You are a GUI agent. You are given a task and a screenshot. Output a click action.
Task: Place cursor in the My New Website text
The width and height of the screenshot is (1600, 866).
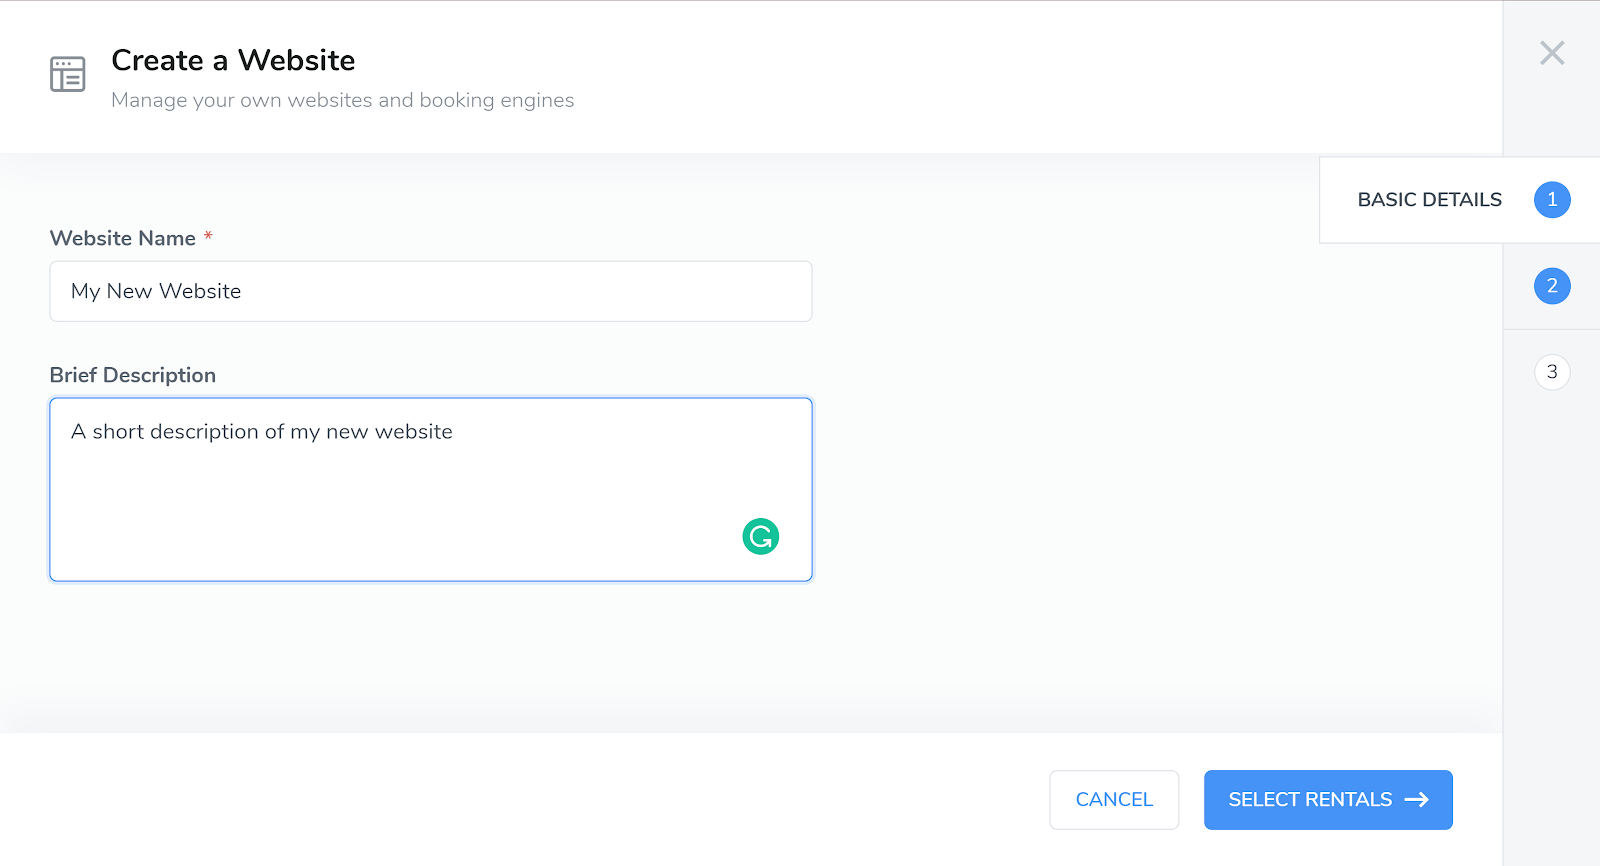tap(156, 291)
